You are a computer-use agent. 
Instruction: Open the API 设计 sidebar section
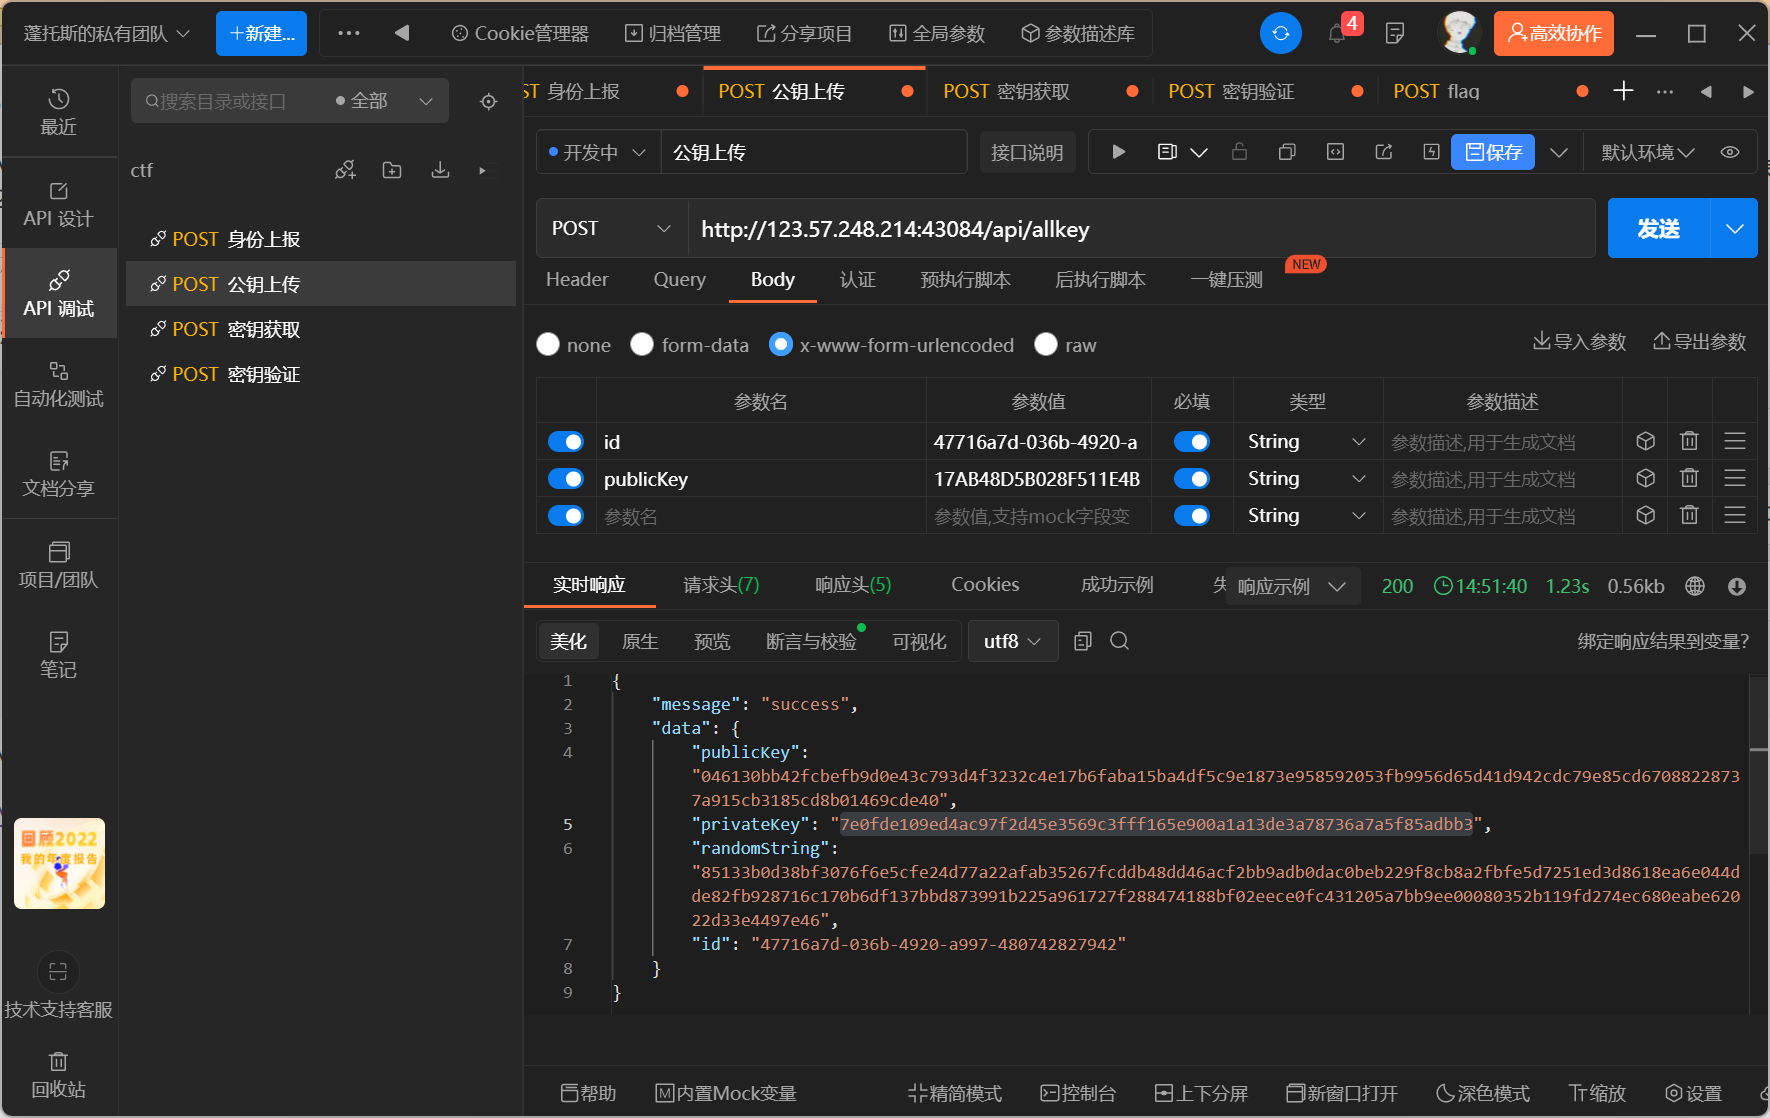coord(59,204)
